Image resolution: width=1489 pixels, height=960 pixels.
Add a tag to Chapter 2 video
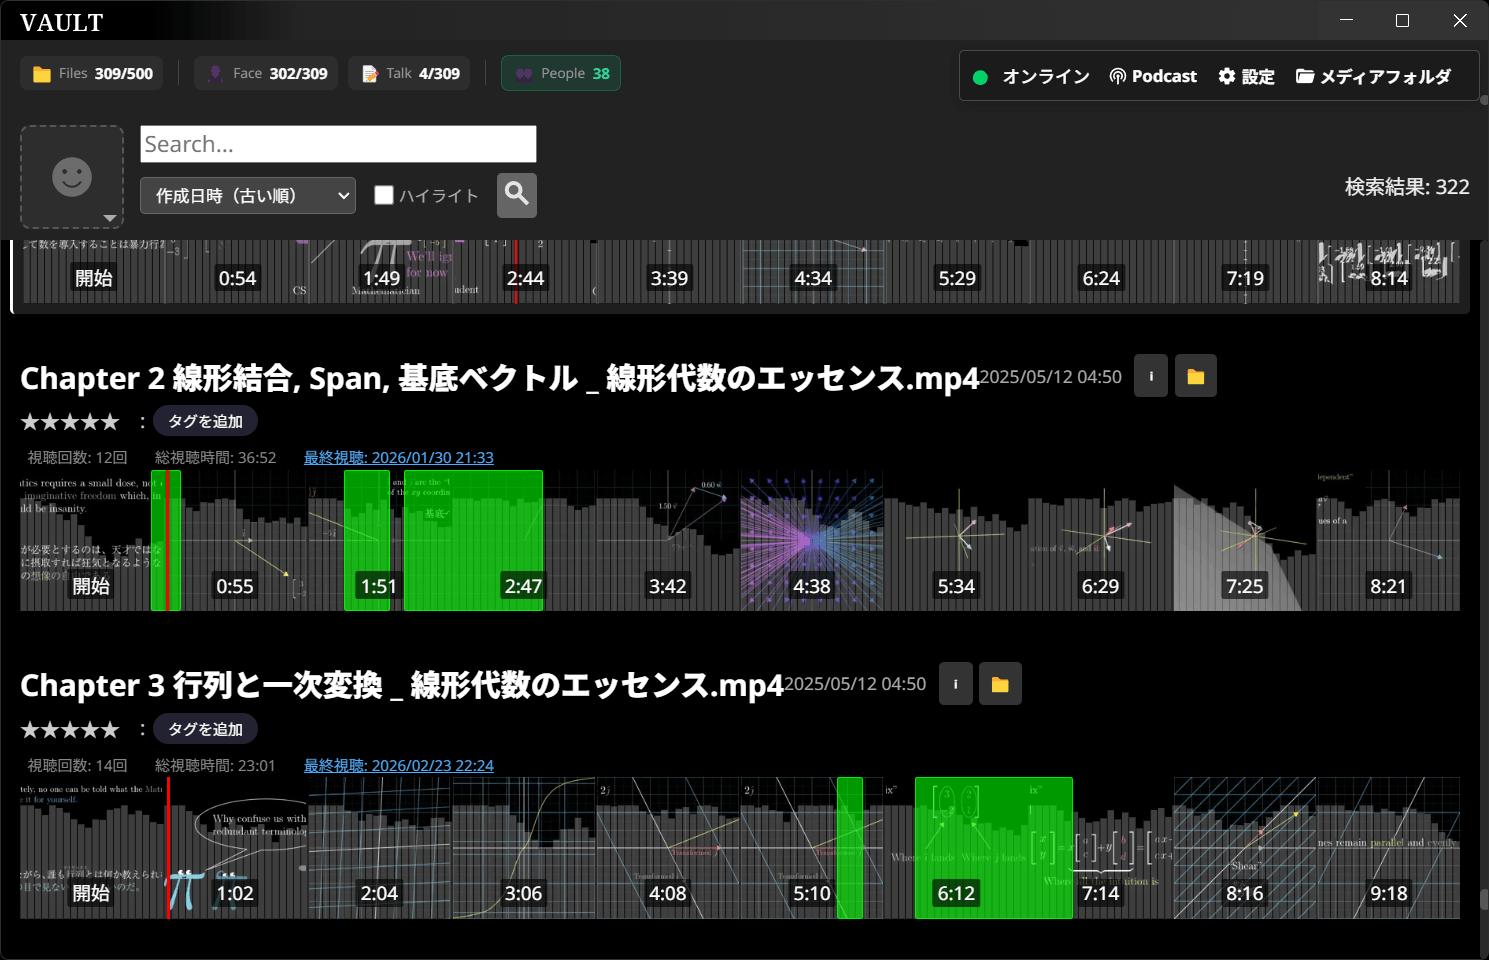tap(205, 421)
